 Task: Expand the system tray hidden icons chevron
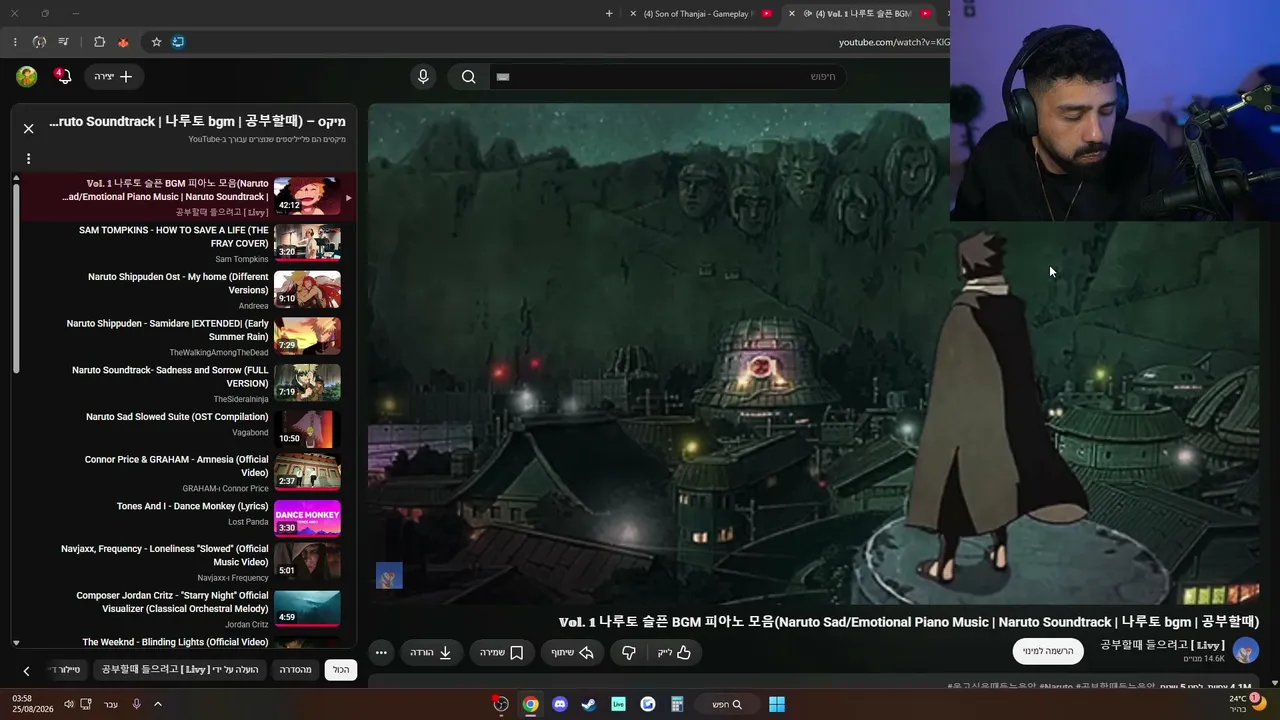[x=157, y=704]
